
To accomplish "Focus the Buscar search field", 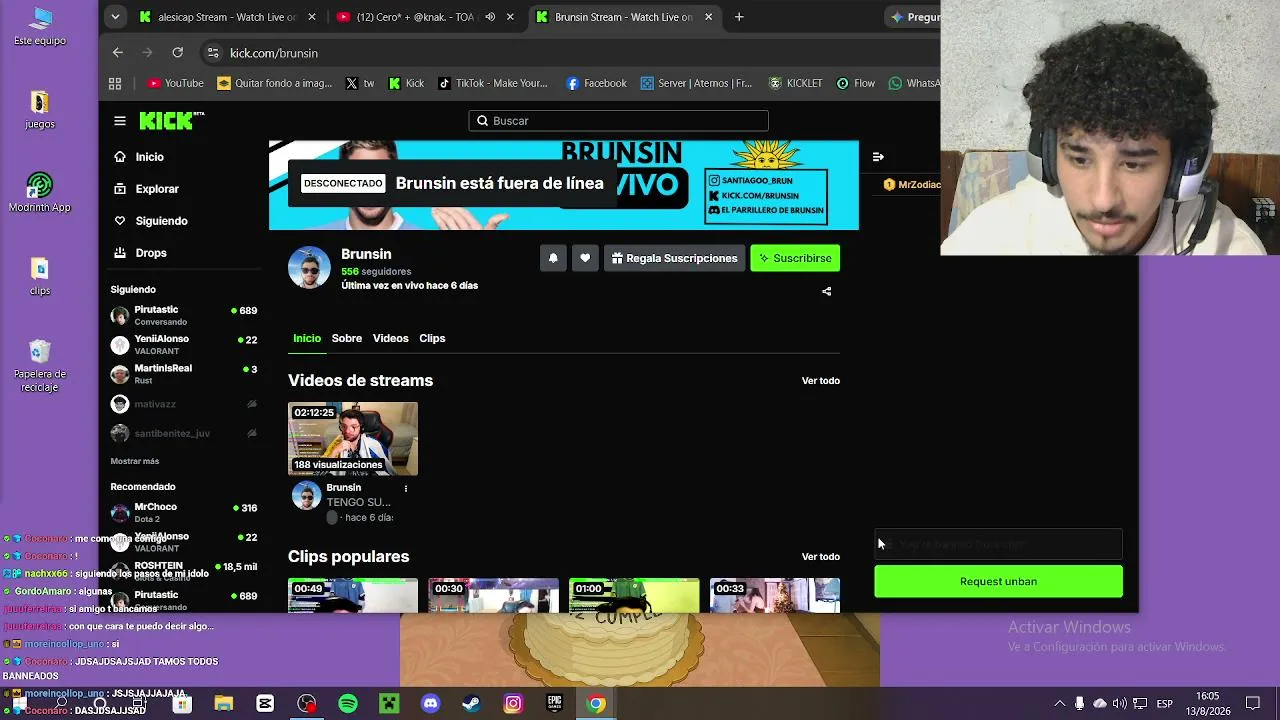I will (618, 121).
